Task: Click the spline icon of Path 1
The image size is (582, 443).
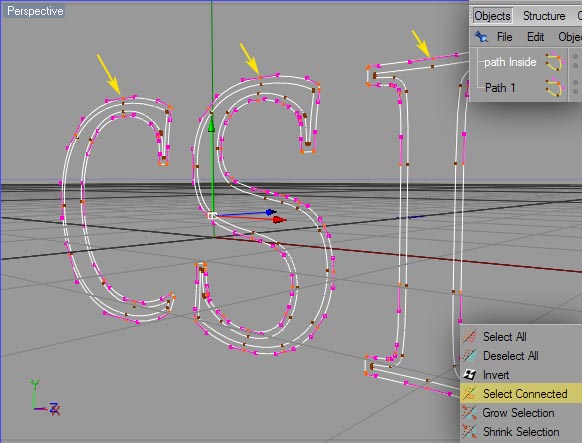Action: coord(554,88)
